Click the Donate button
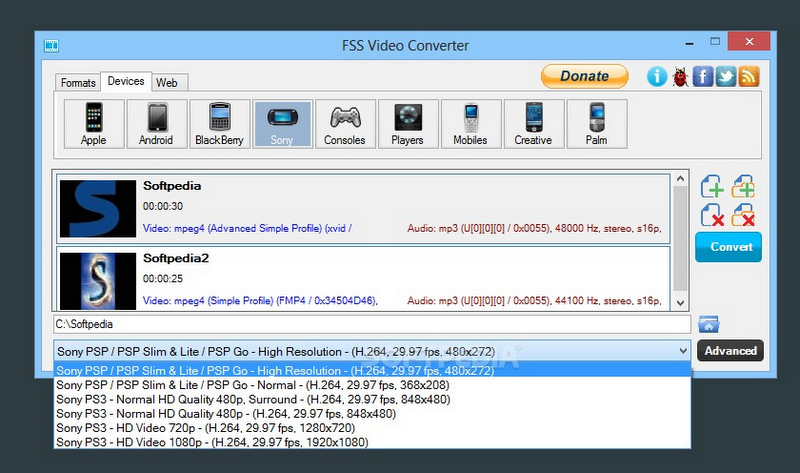Screen dimensions: 800x473 [x=585, y=76]
